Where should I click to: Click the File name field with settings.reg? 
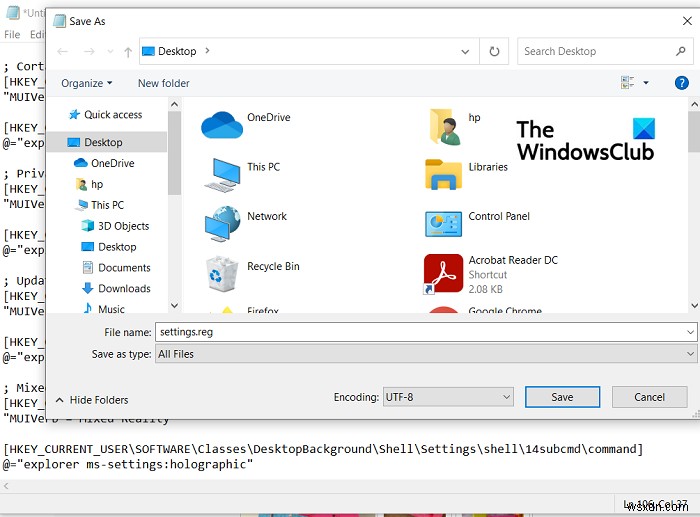[x=426, y=332]
